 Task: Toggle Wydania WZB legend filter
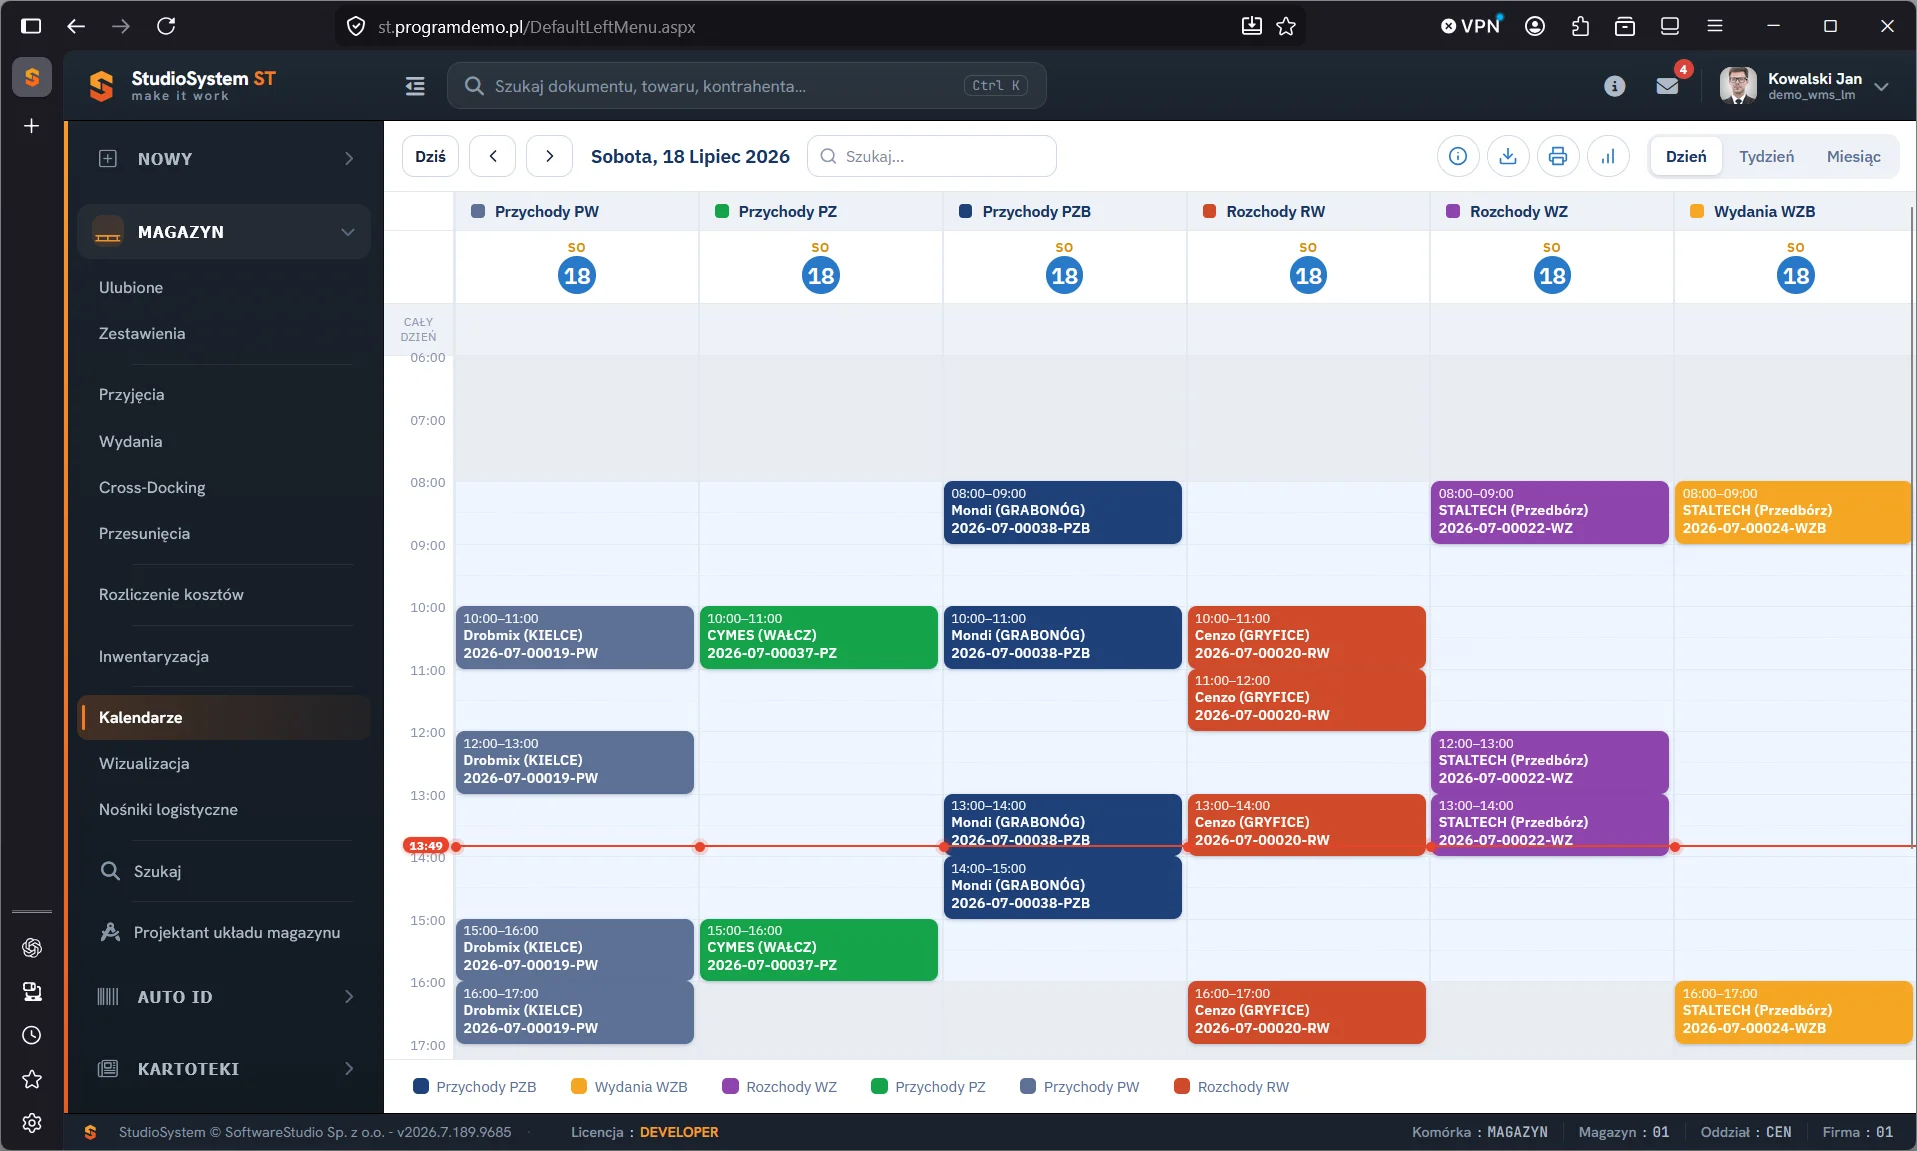[629, 1087]
